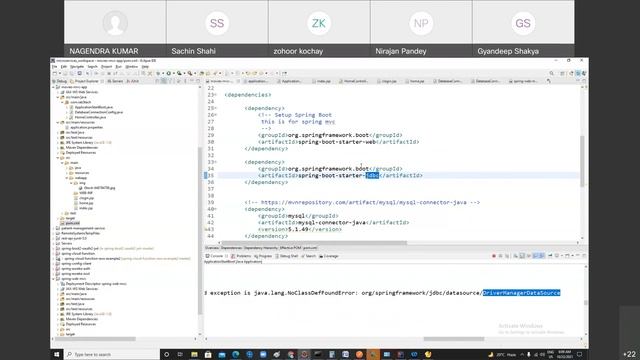The height and width of the screenshot is (360, 640).
Task: Open the Windows Start menu
Action: pyautogui.click(x=57, y=354)
